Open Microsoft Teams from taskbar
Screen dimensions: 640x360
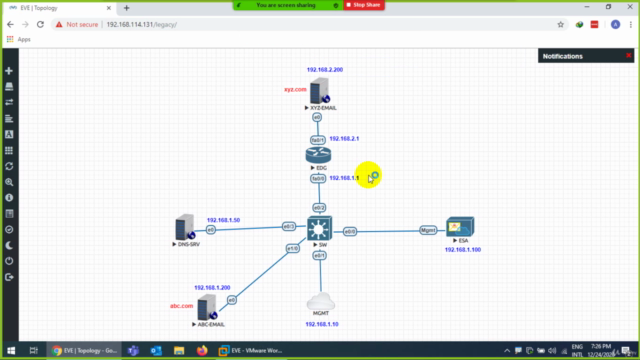coord(133,350)
